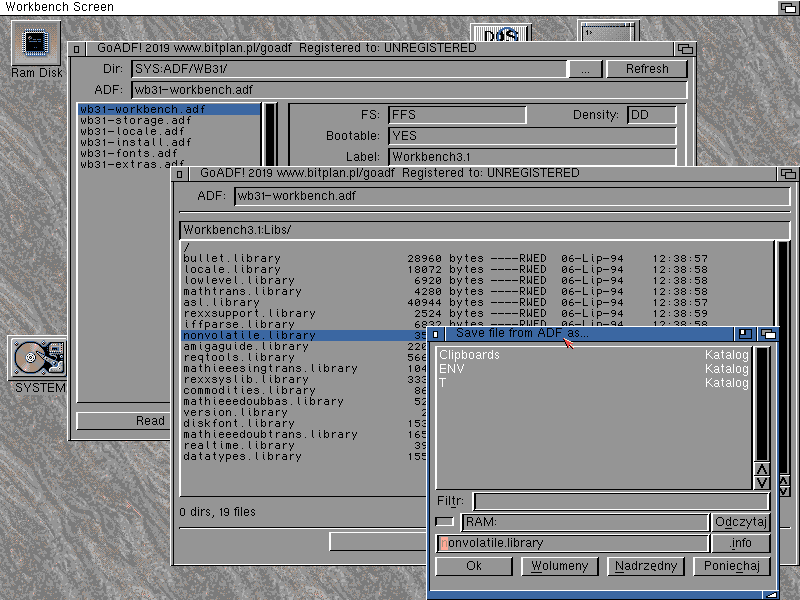This screenshot has height=600, width=800.
Task: Click the size gadget of save dialog
Action: tap(770, 595)
